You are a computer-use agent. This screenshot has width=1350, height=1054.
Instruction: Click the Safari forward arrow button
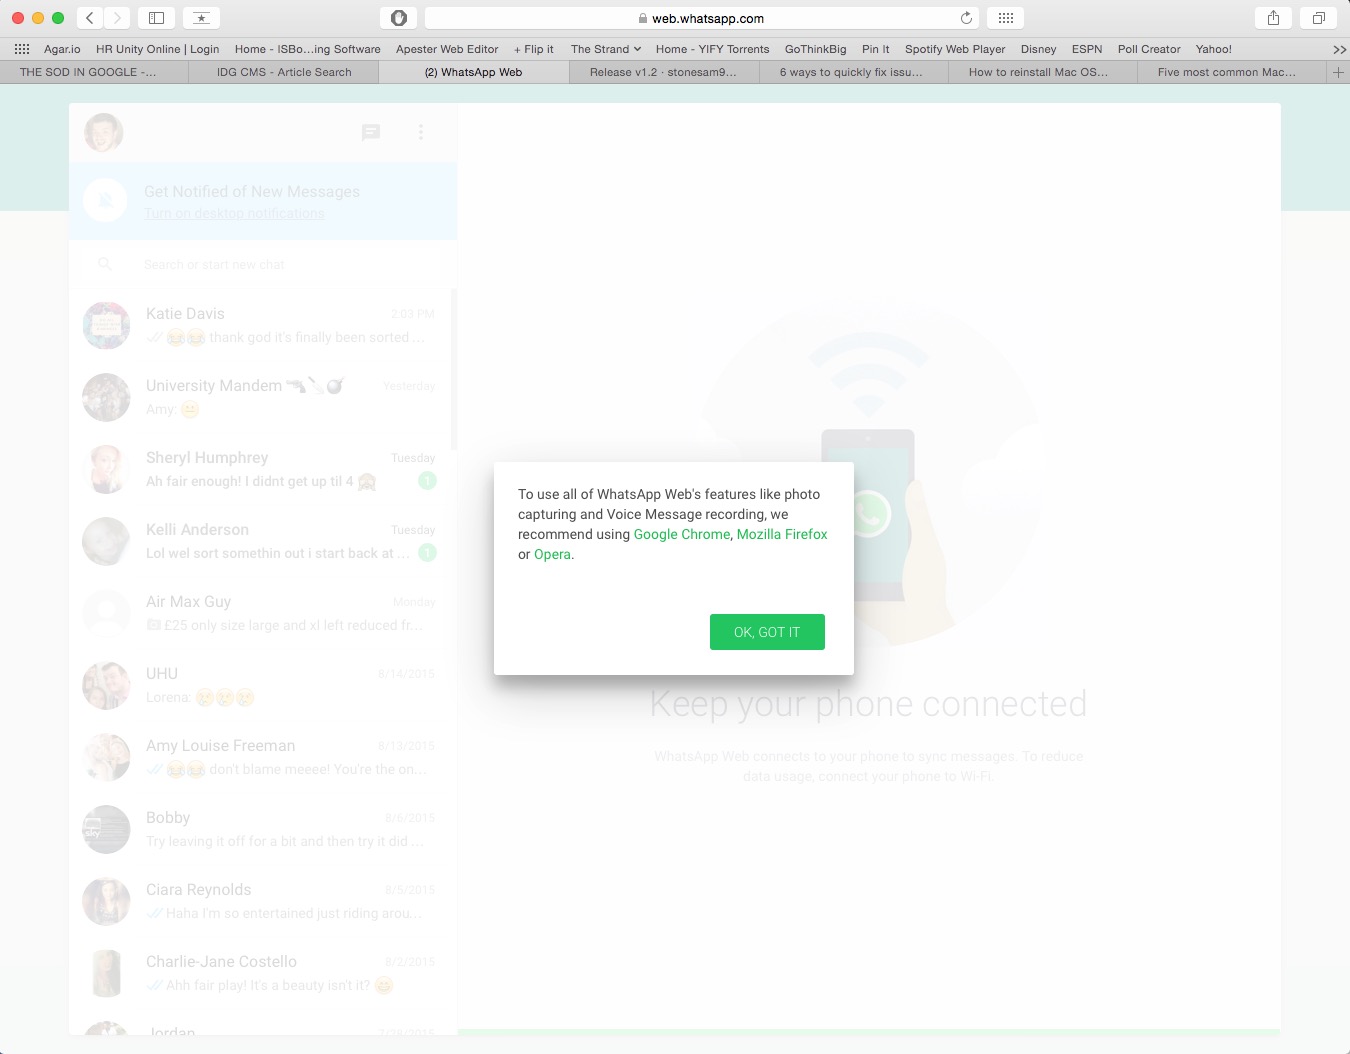[117, 18]
